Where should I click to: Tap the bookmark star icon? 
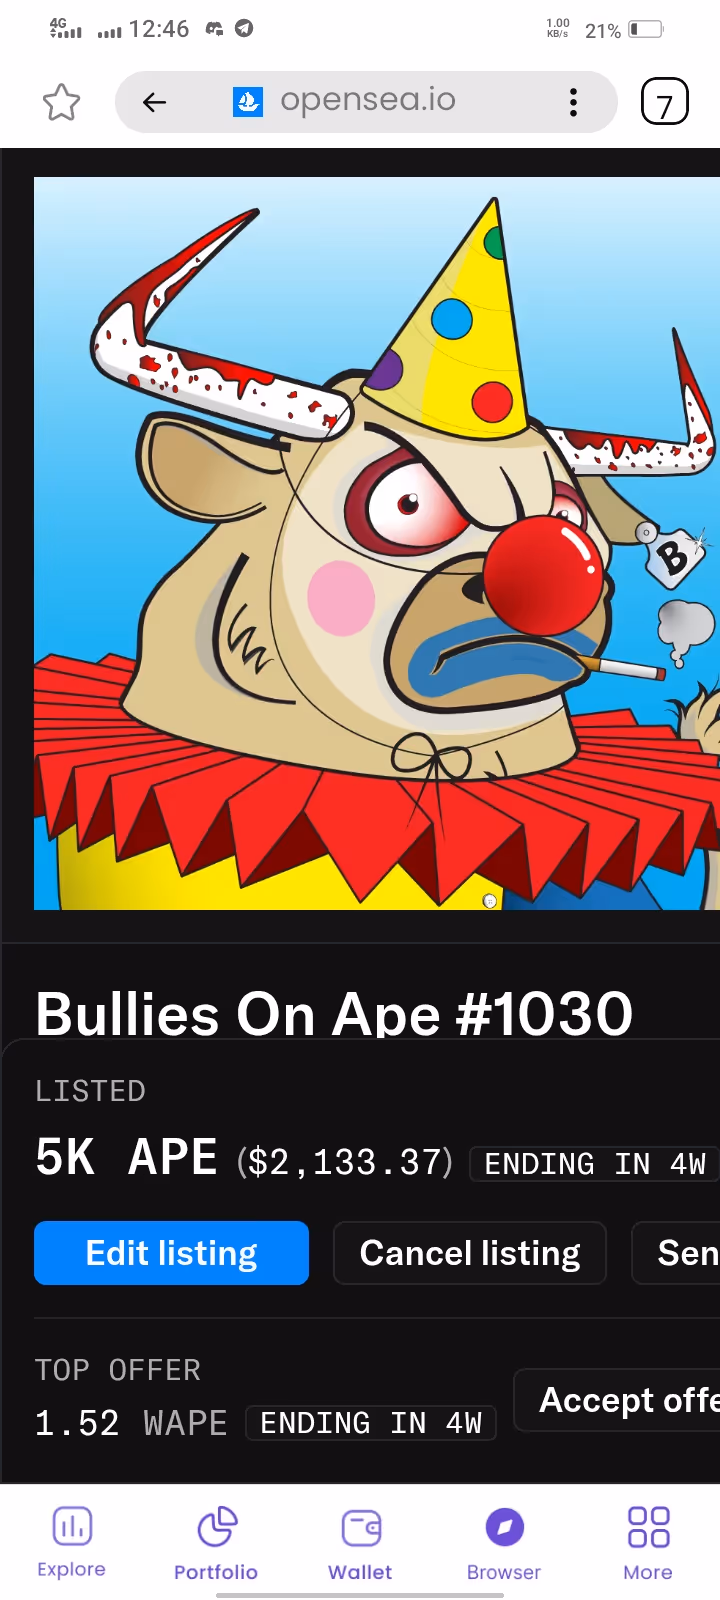[x=61, y=102]
